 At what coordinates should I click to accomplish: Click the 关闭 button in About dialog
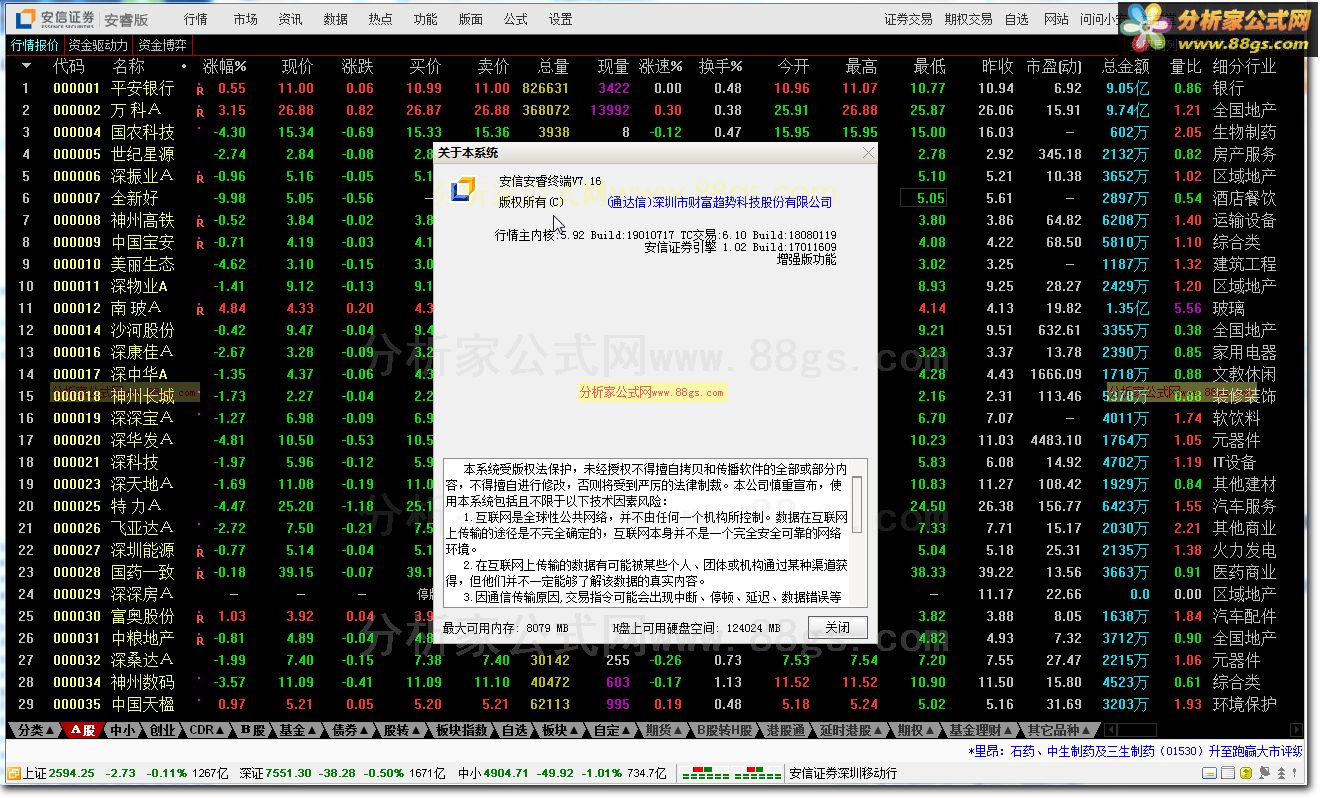tap(837, 628)
